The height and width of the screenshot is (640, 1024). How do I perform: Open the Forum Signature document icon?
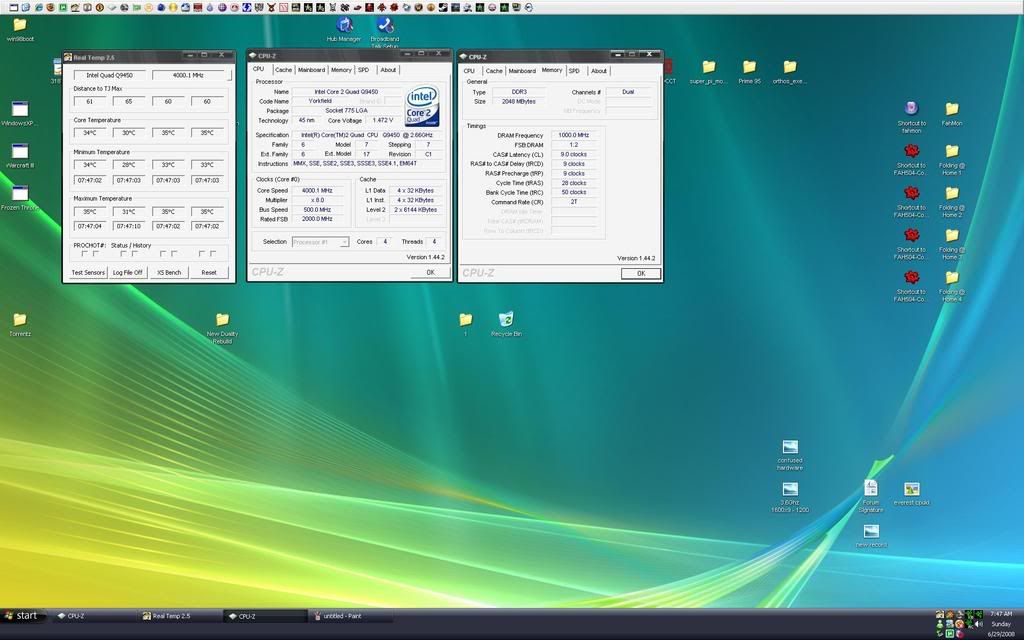pyautogui.click(x=871, y=496)
